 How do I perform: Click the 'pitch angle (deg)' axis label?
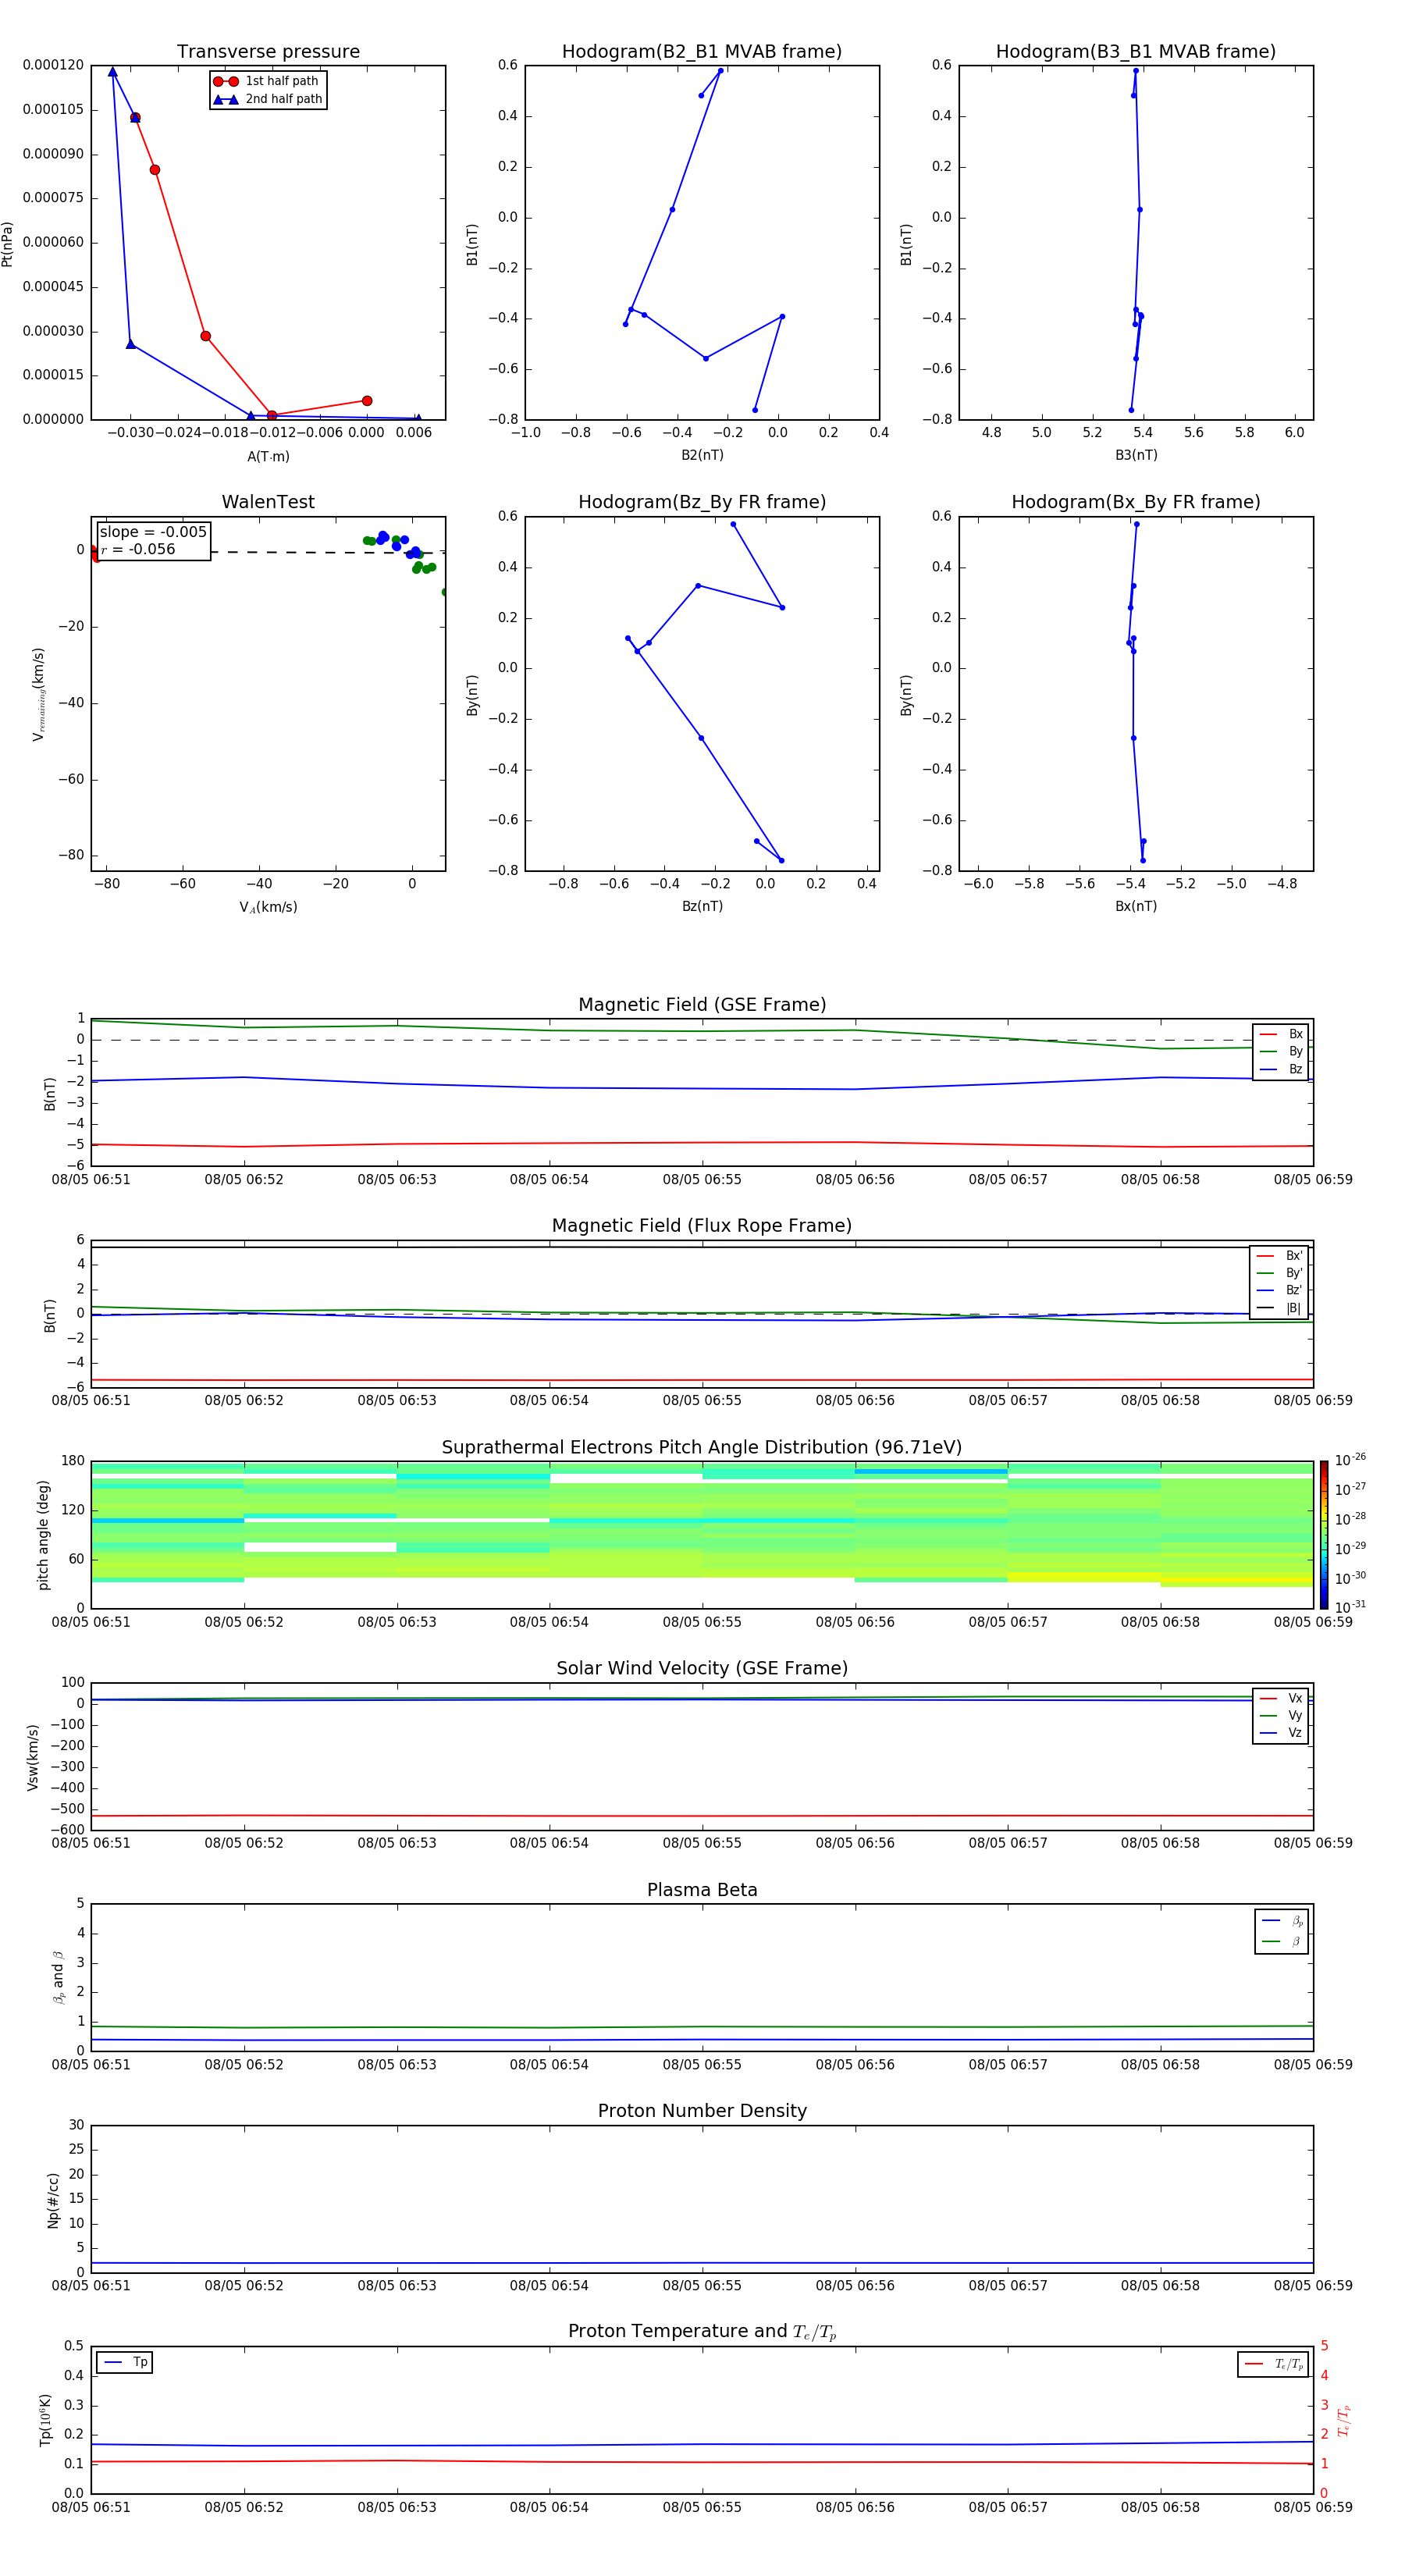[43, 1535]
